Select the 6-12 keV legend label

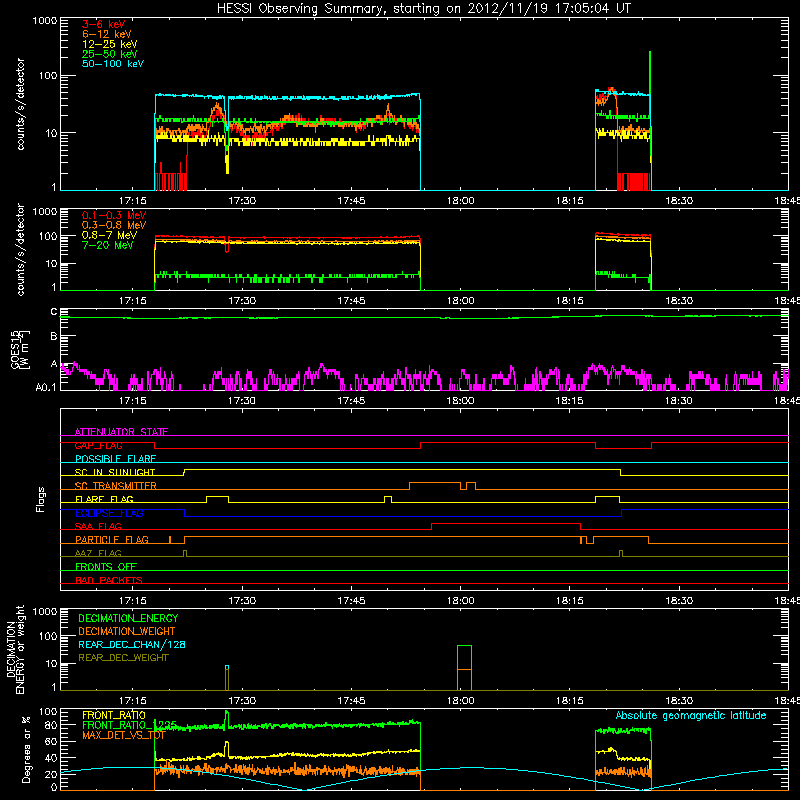[x=107, y=34]
